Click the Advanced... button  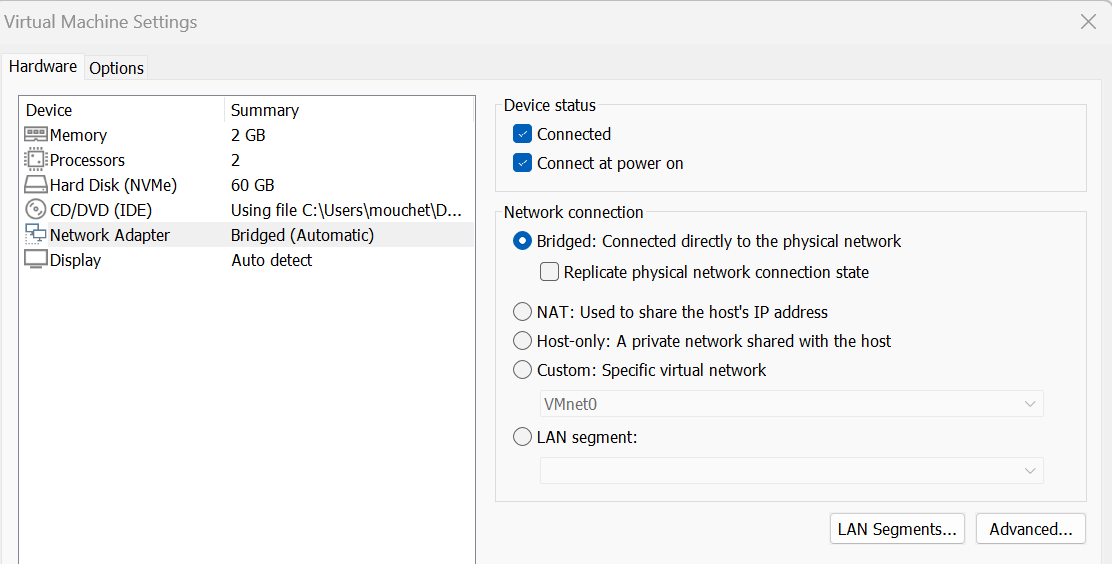pyautogui.click(x=1030, y=529)
